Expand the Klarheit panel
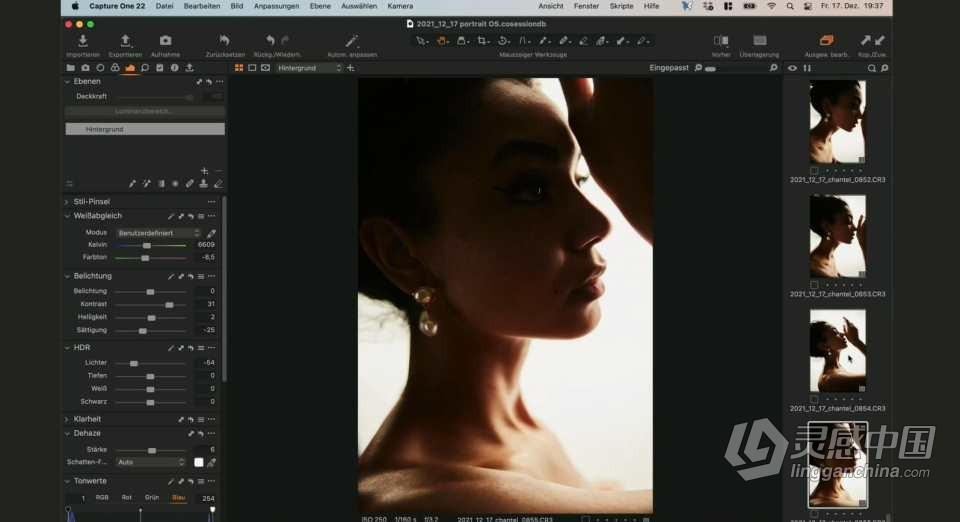This screenshot has height=522, width=960. 67,419
